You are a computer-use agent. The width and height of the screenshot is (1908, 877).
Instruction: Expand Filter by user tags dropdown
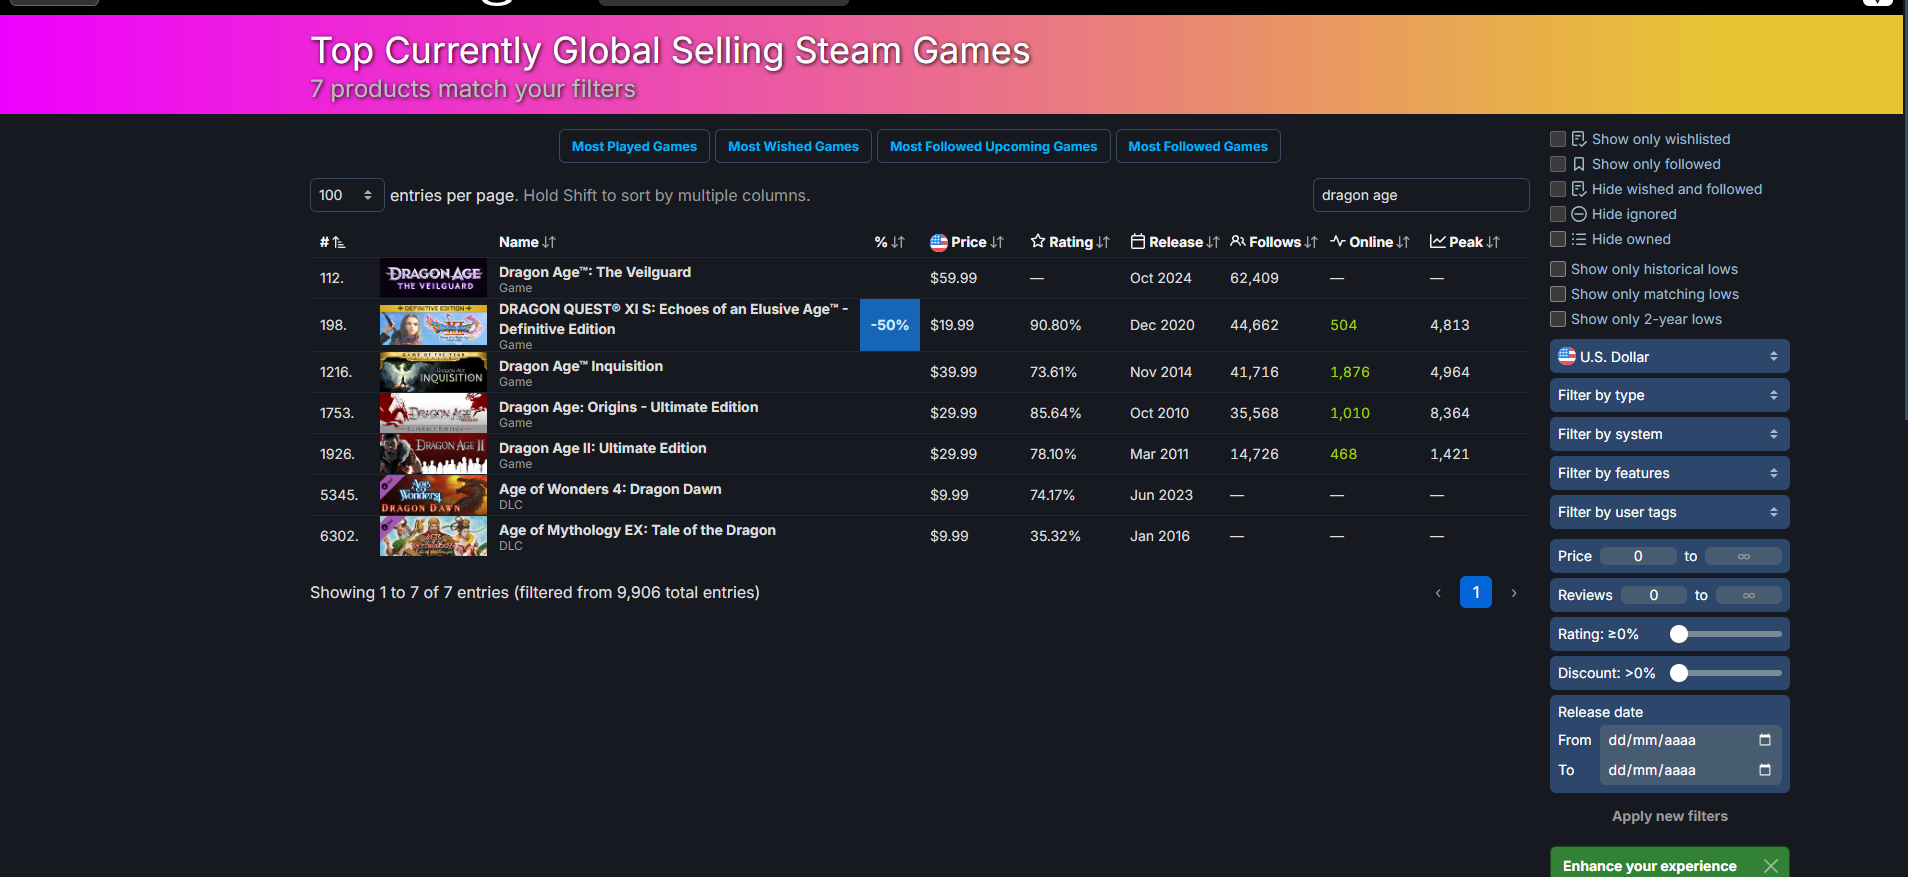tap(1669, 512)
